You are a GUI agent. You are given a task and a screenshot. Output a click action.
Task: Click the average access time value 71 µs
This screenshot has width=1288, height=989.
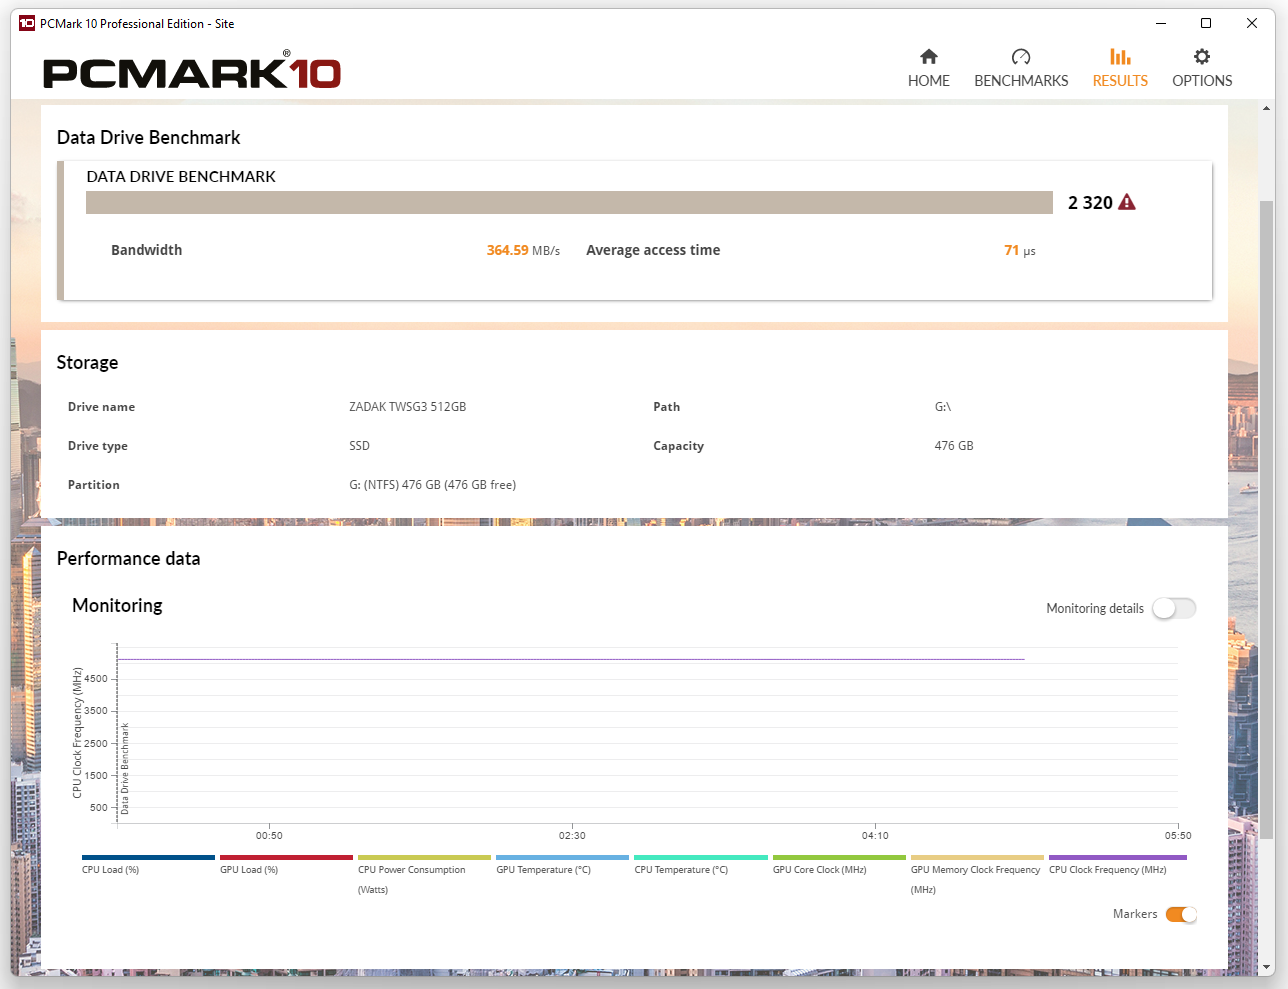tap(1020, 251)
